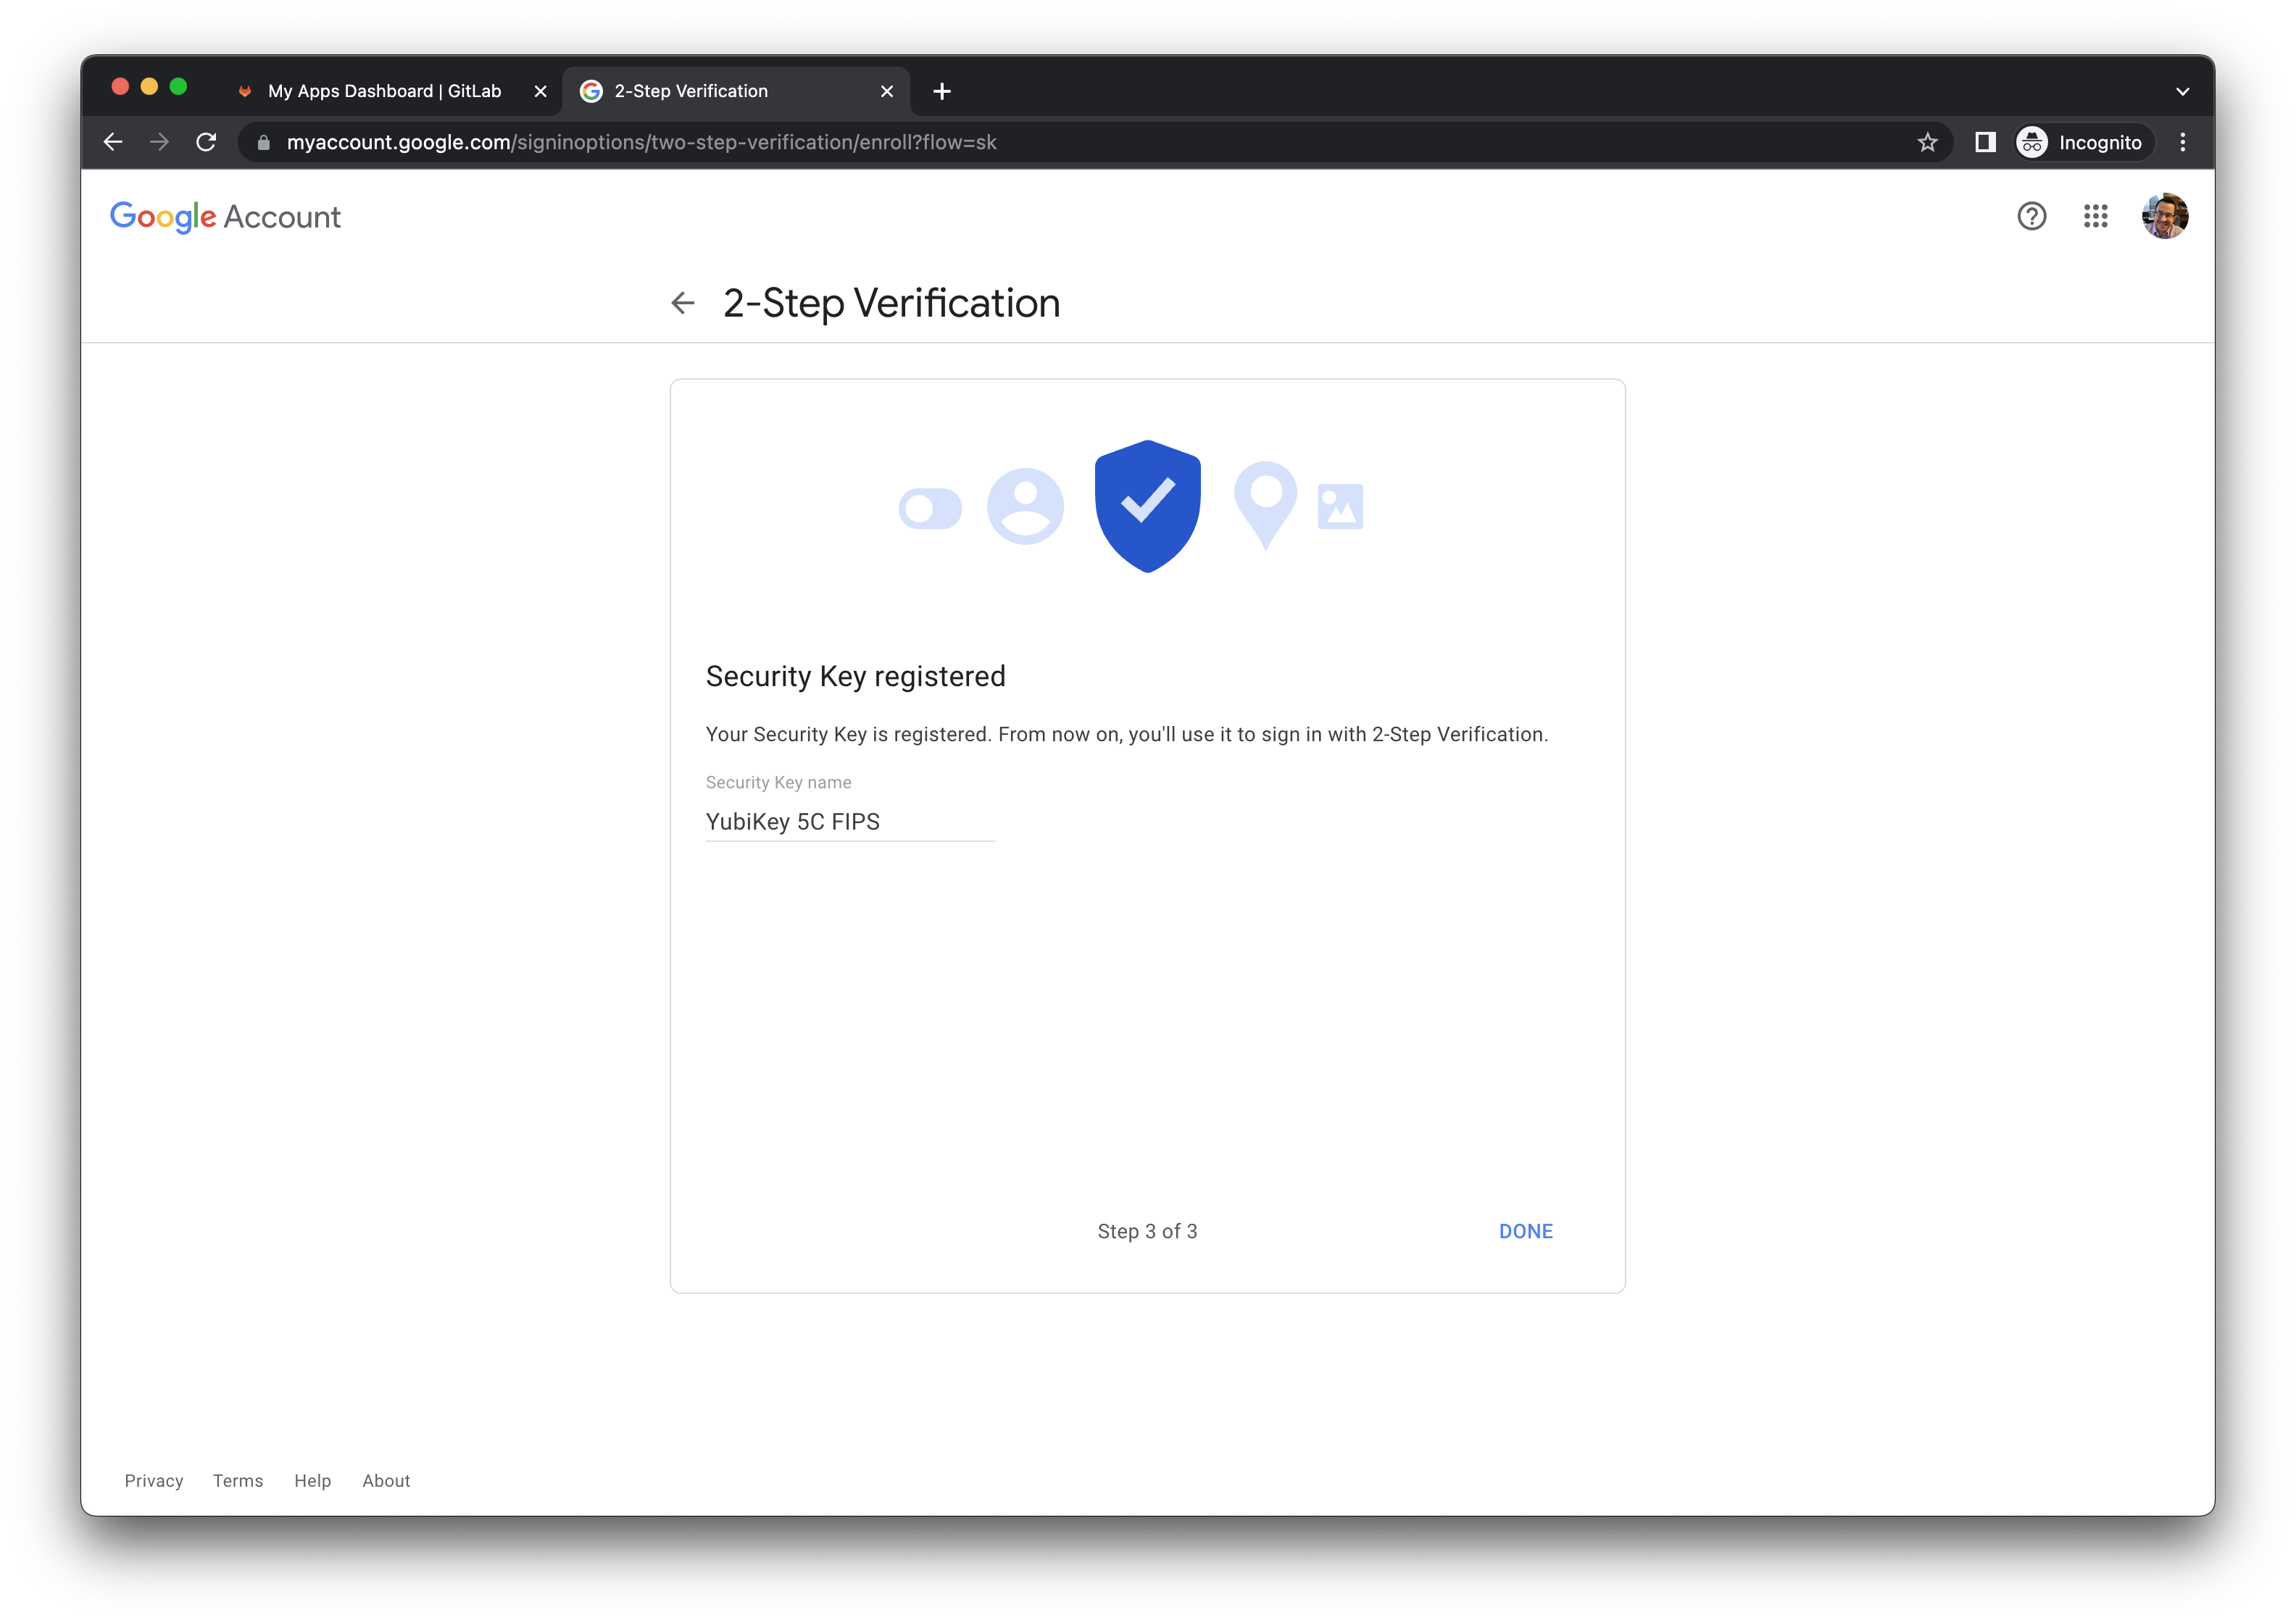Open the Terms footer link
Image resolution: width=2296 pixels, height=1623 pixels.
238,1481
